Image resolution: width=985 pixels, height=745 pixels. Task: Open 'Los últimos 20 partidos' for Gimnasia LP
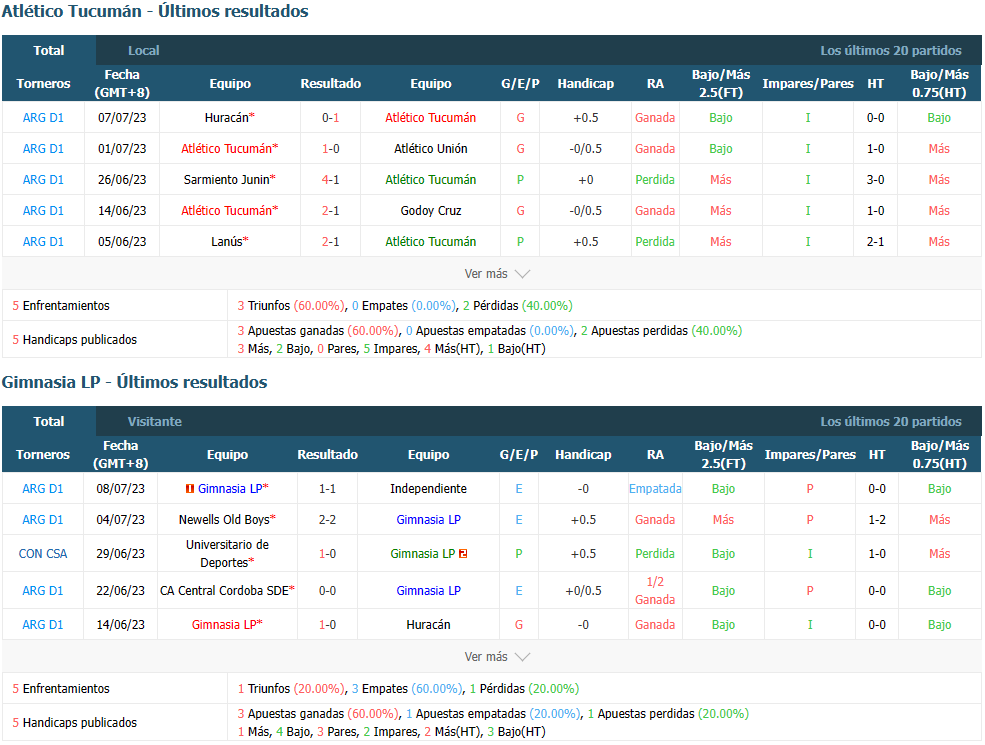pyautogui.click(x=891, y=421)
